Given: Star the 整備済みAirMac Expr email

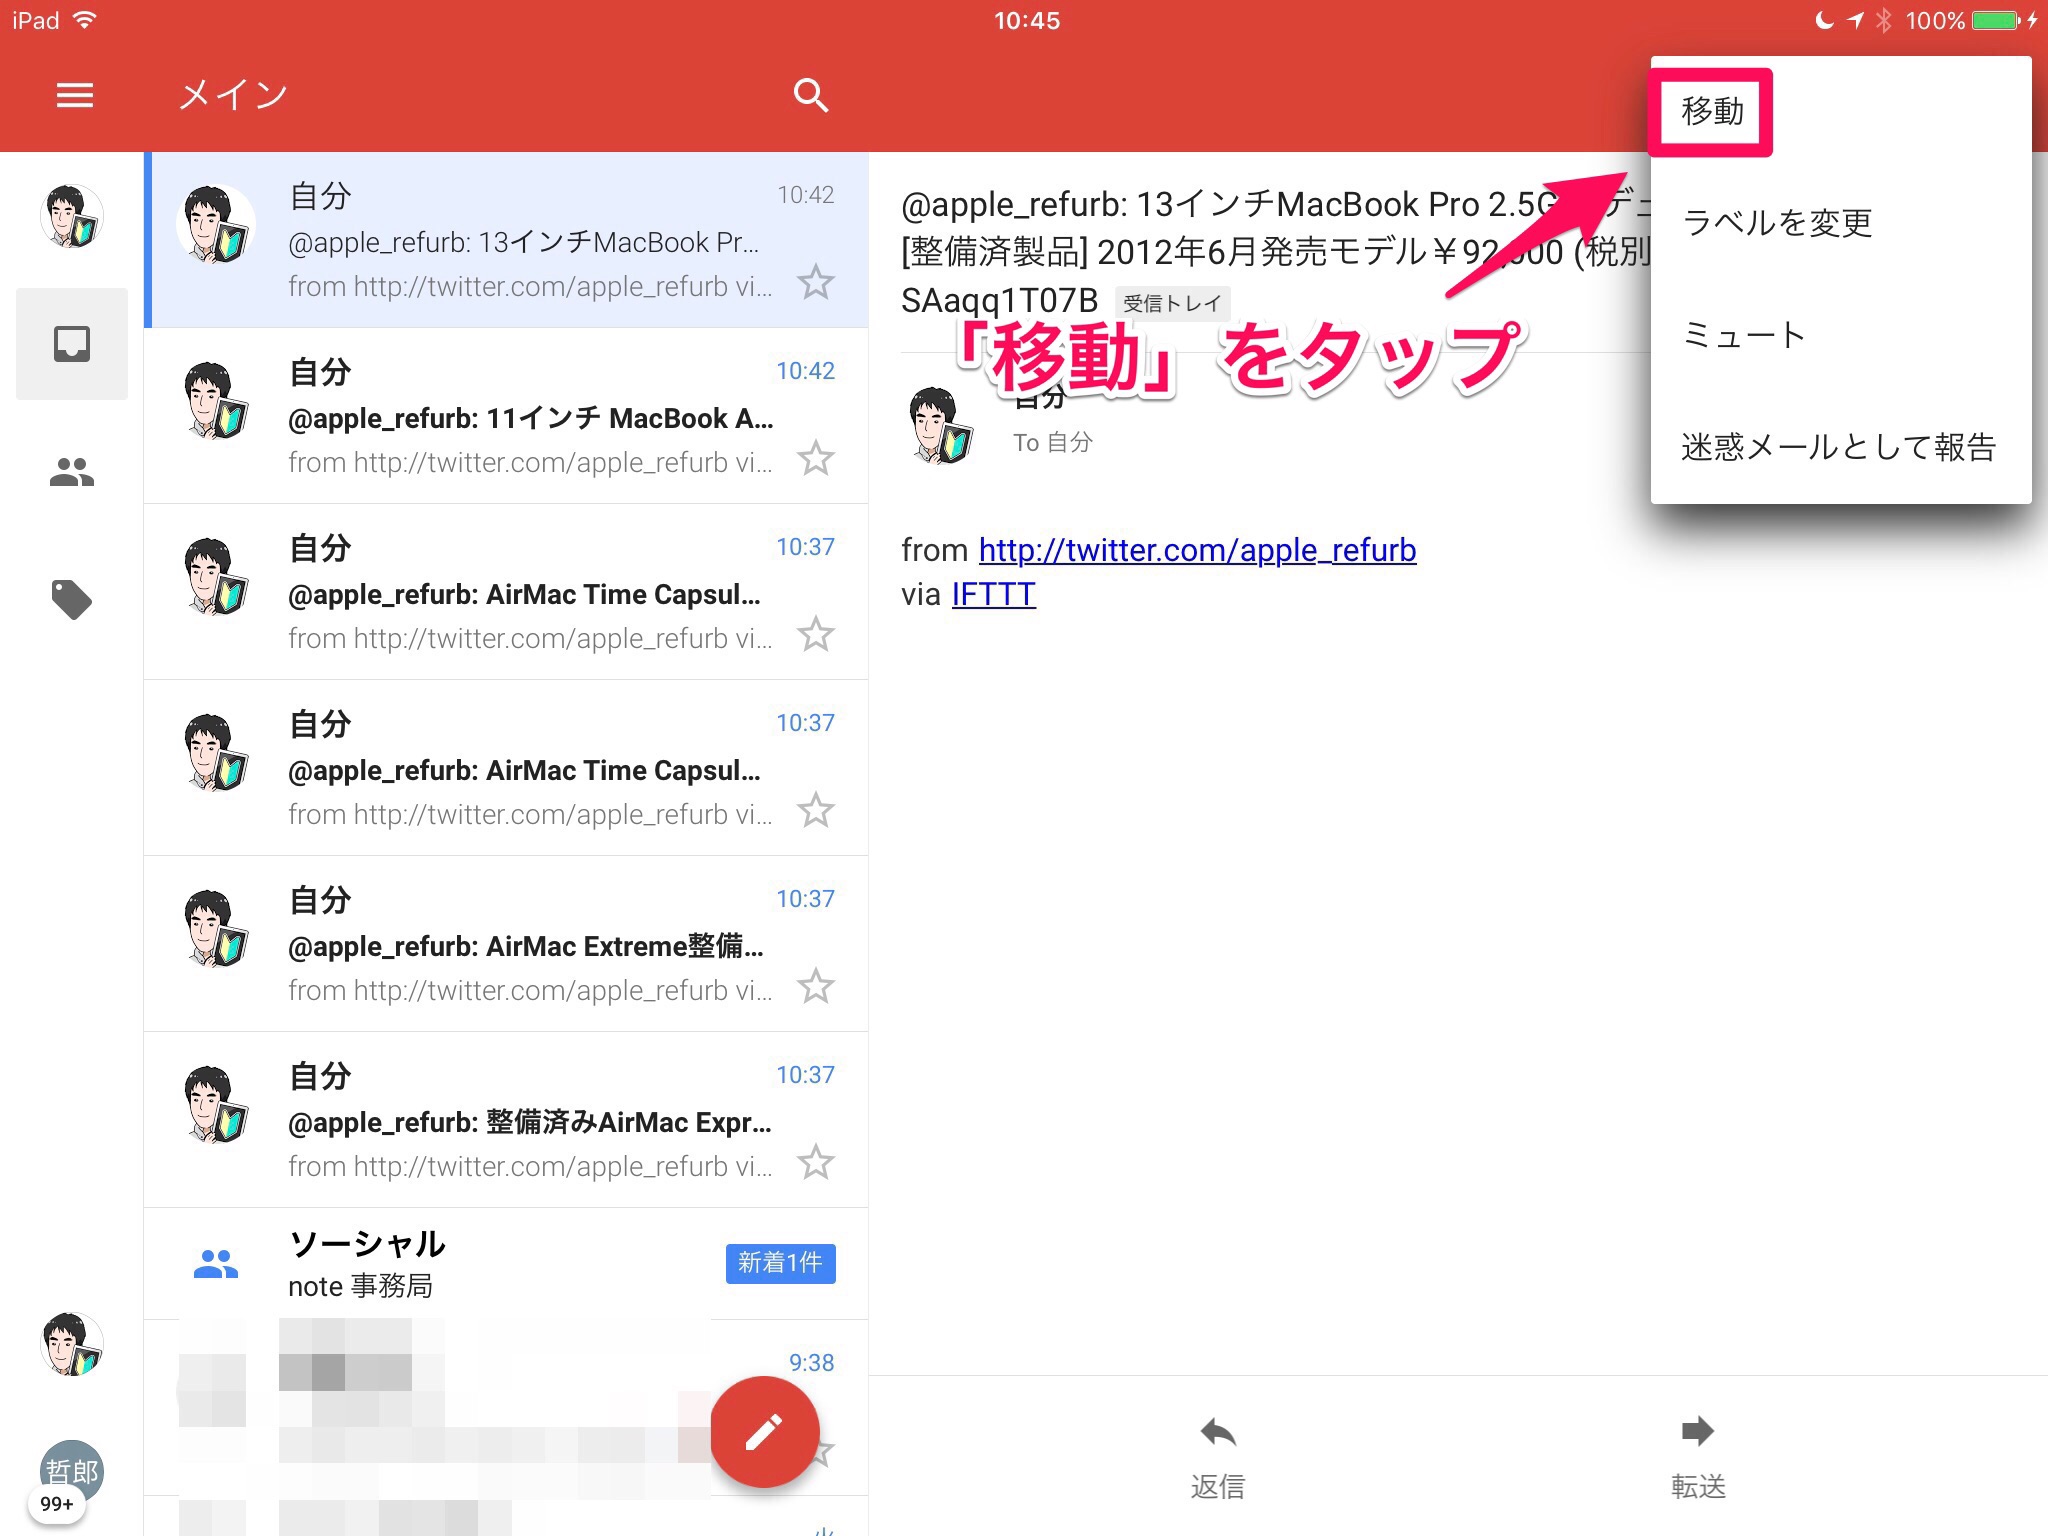Looking at the screenshot, I should (x=816, y=1162).
